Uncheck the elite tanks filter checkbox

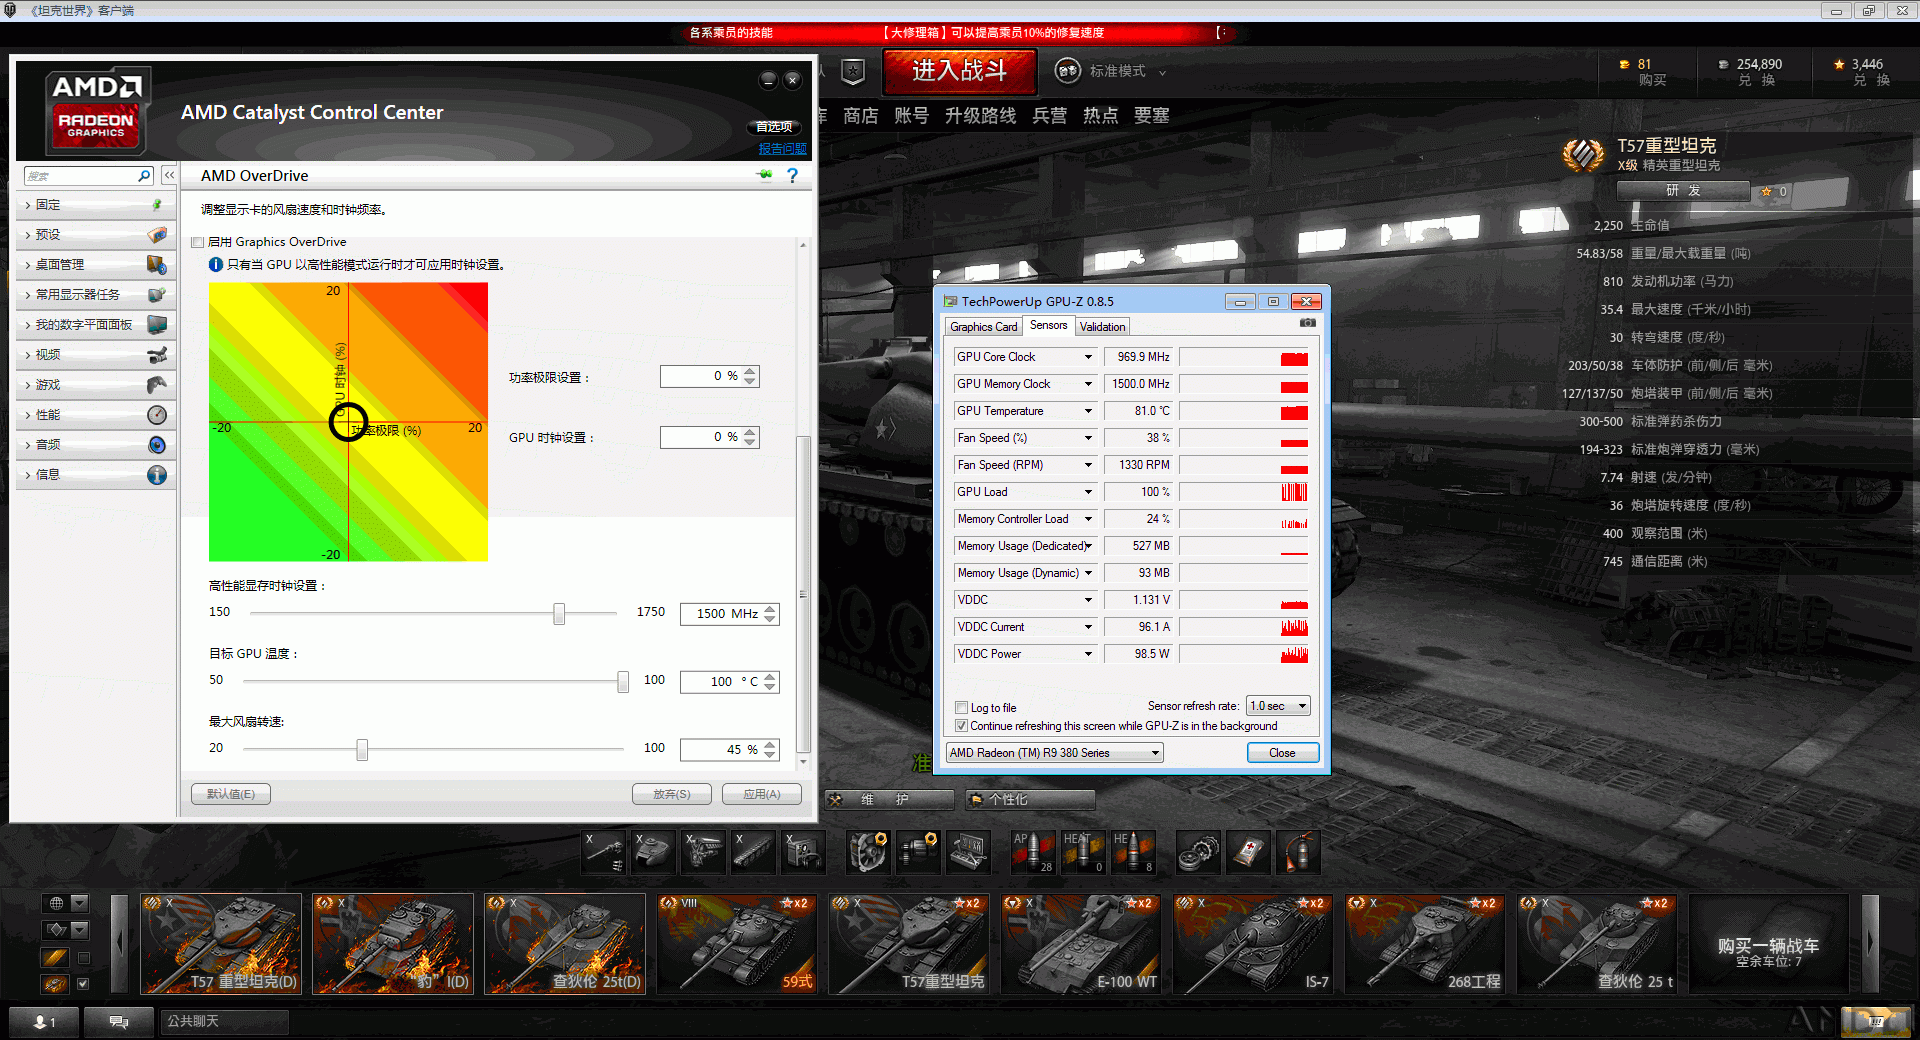coord(83,983)
